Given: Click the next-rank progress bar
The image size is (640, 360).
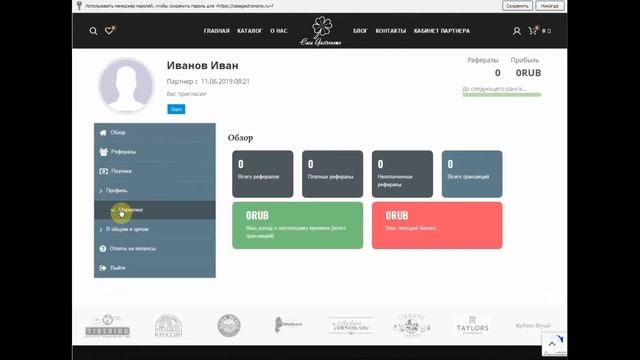Looking at the screenshot, I should [502, 95].
